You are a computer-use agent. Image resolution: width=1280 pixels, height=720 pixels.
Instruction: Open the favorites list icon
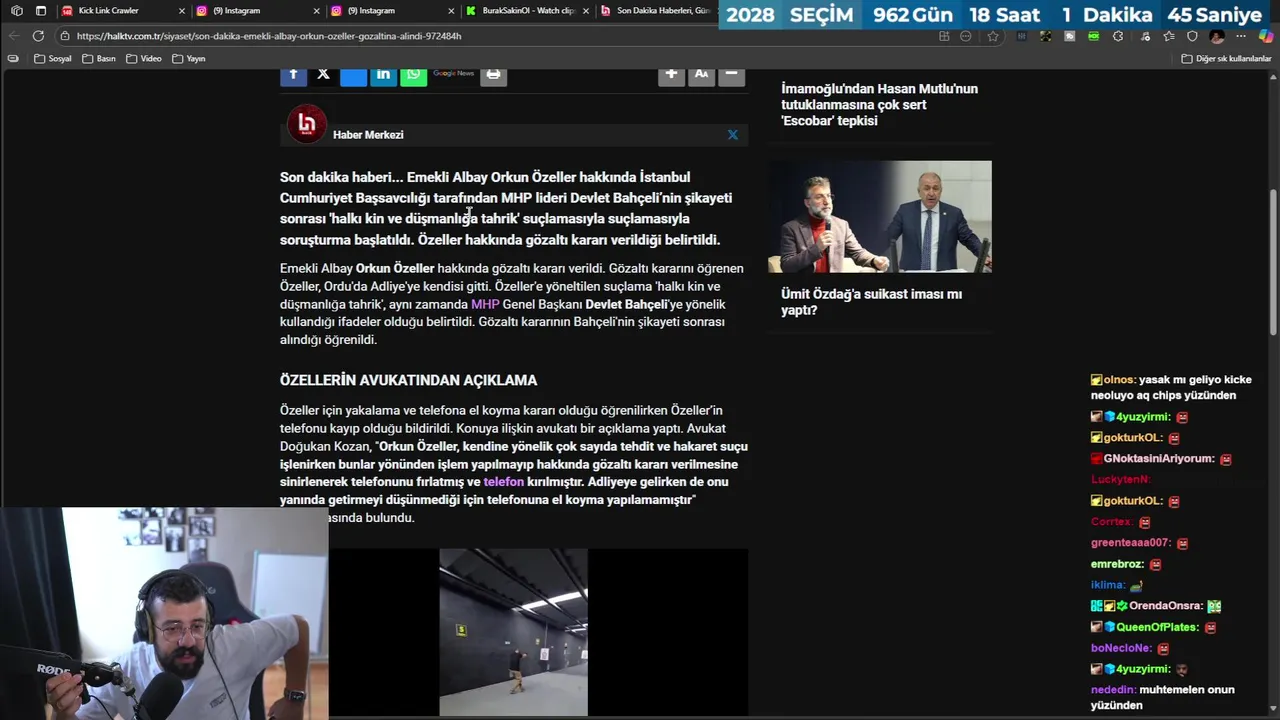coord(1167,36)
